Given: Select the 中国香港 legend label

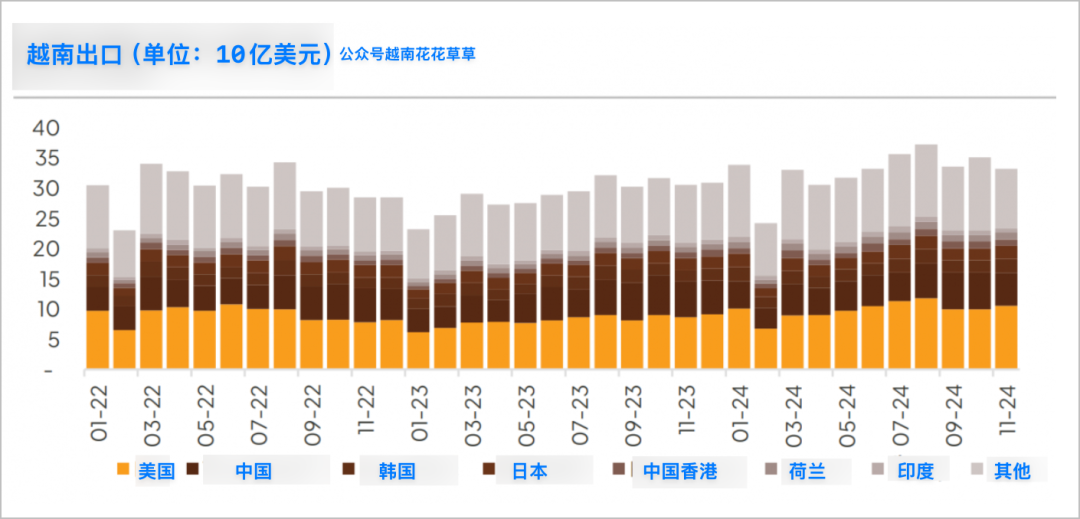Looking at the screenshot, I should coord(680,471).
